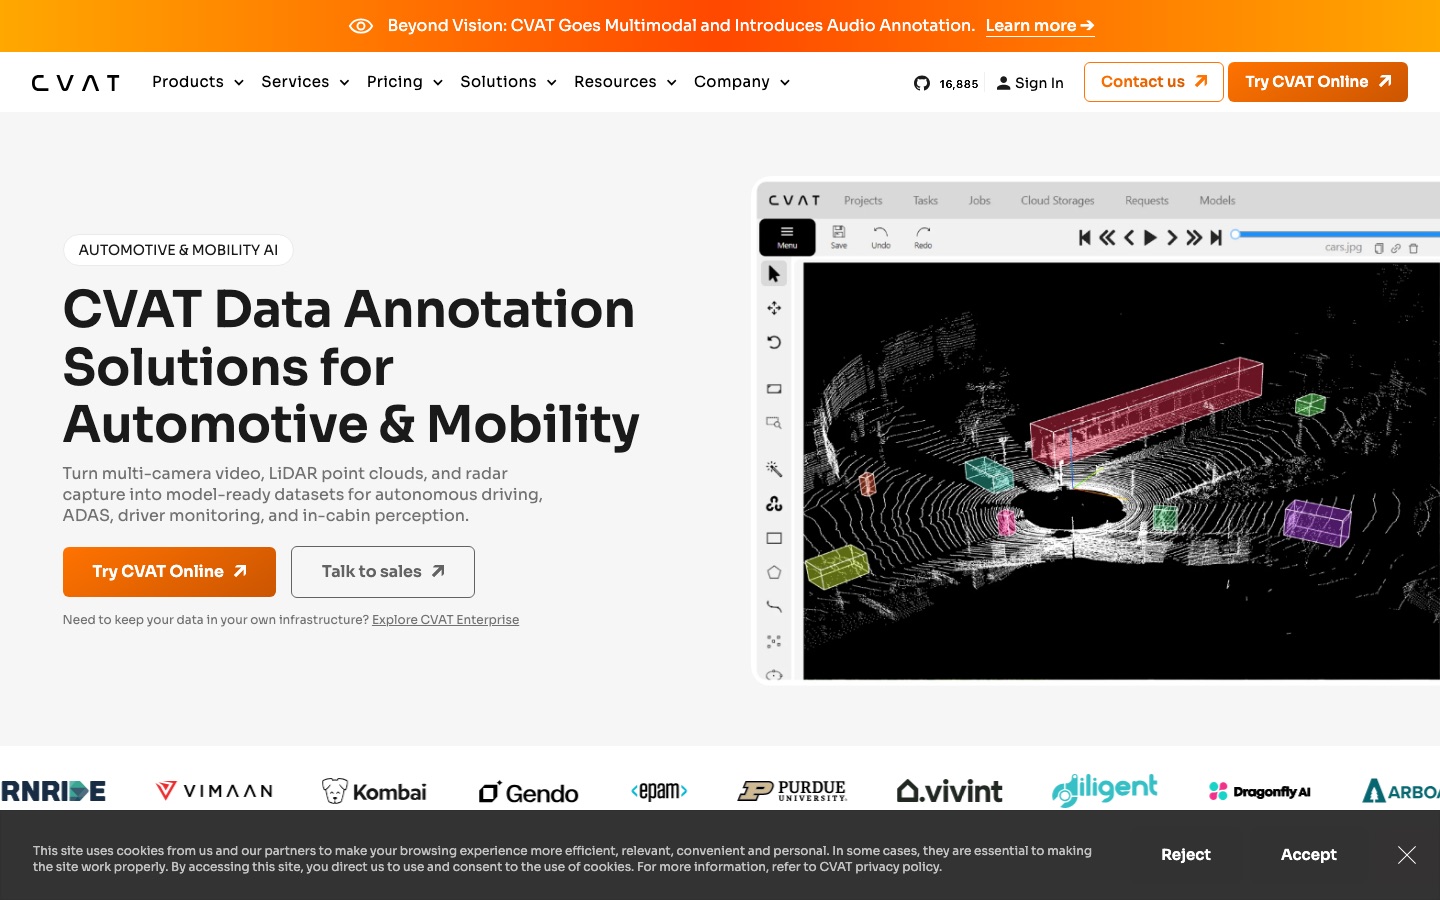Select the move tool in the sidebar
Viewport: 1440px width, 900px height.
tap(774, 308)
